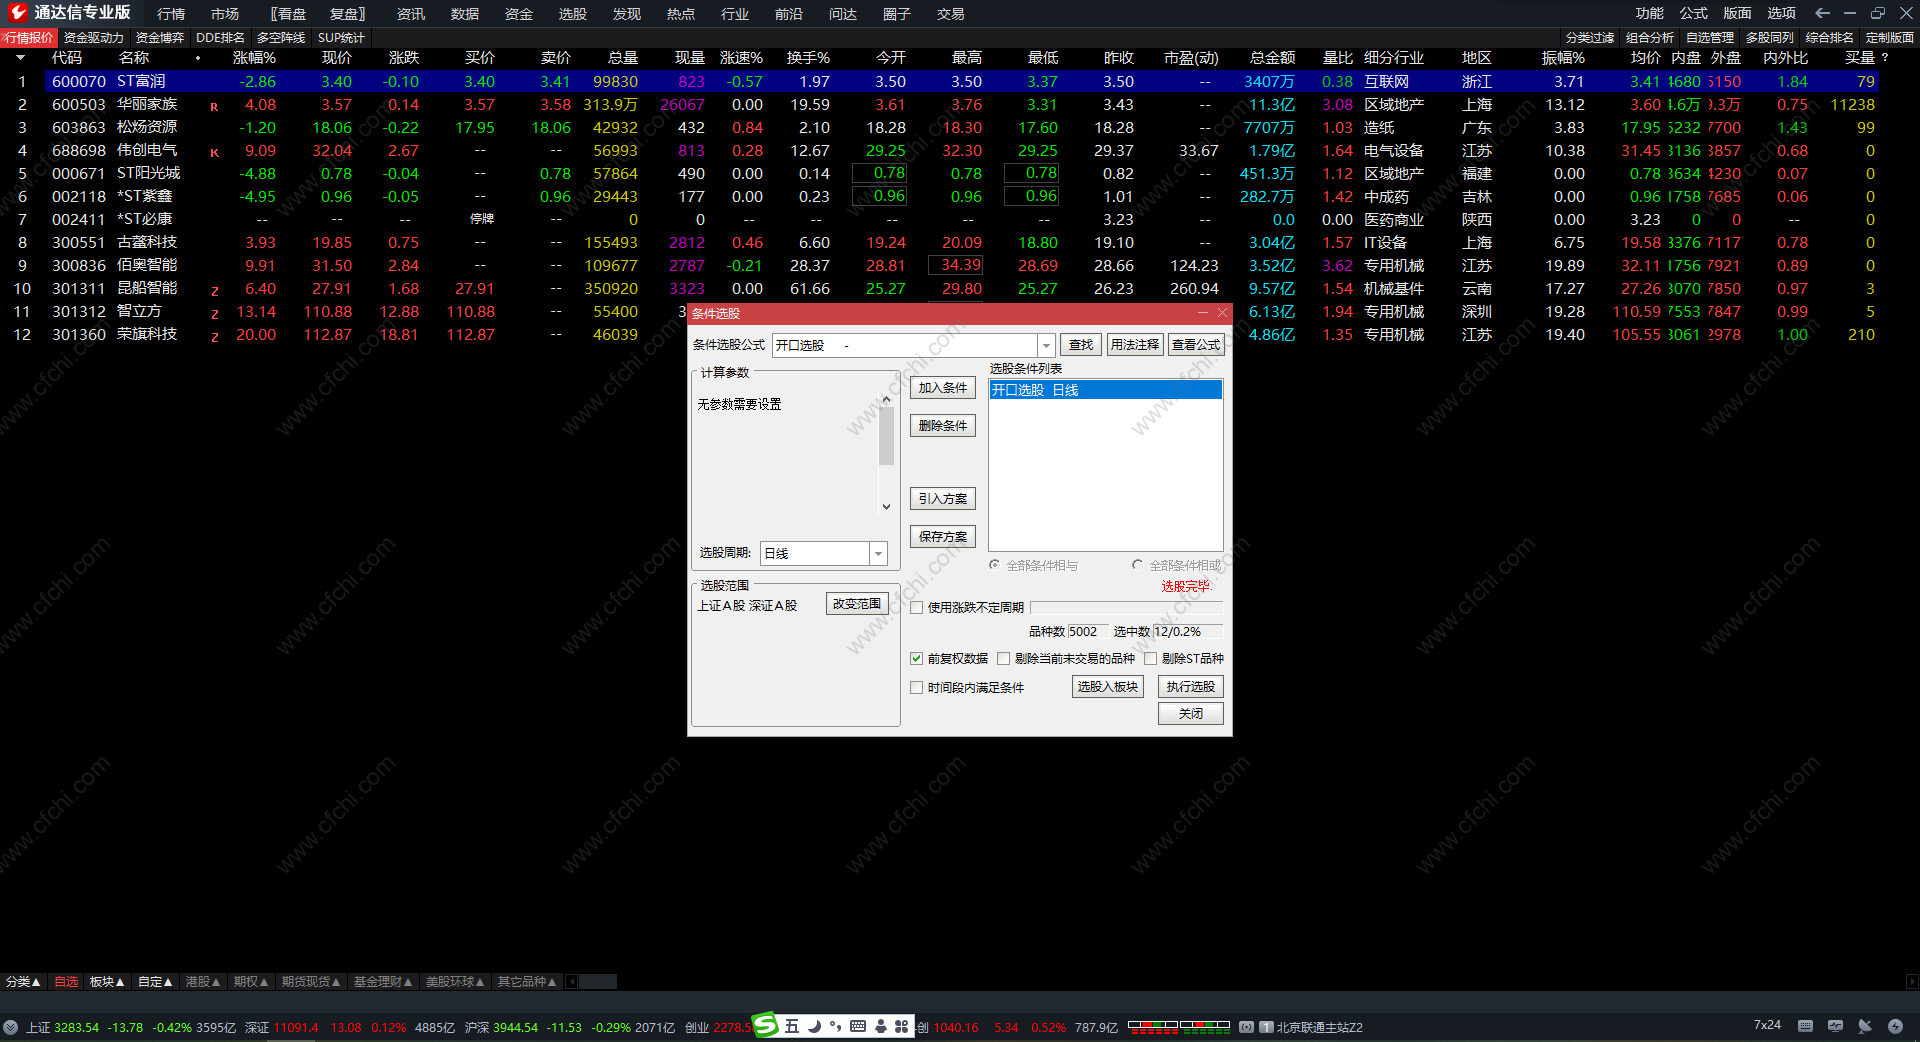Click the question mark icon beside 买量 column
The image size is (1920, 1042).
pos(1885,58)
